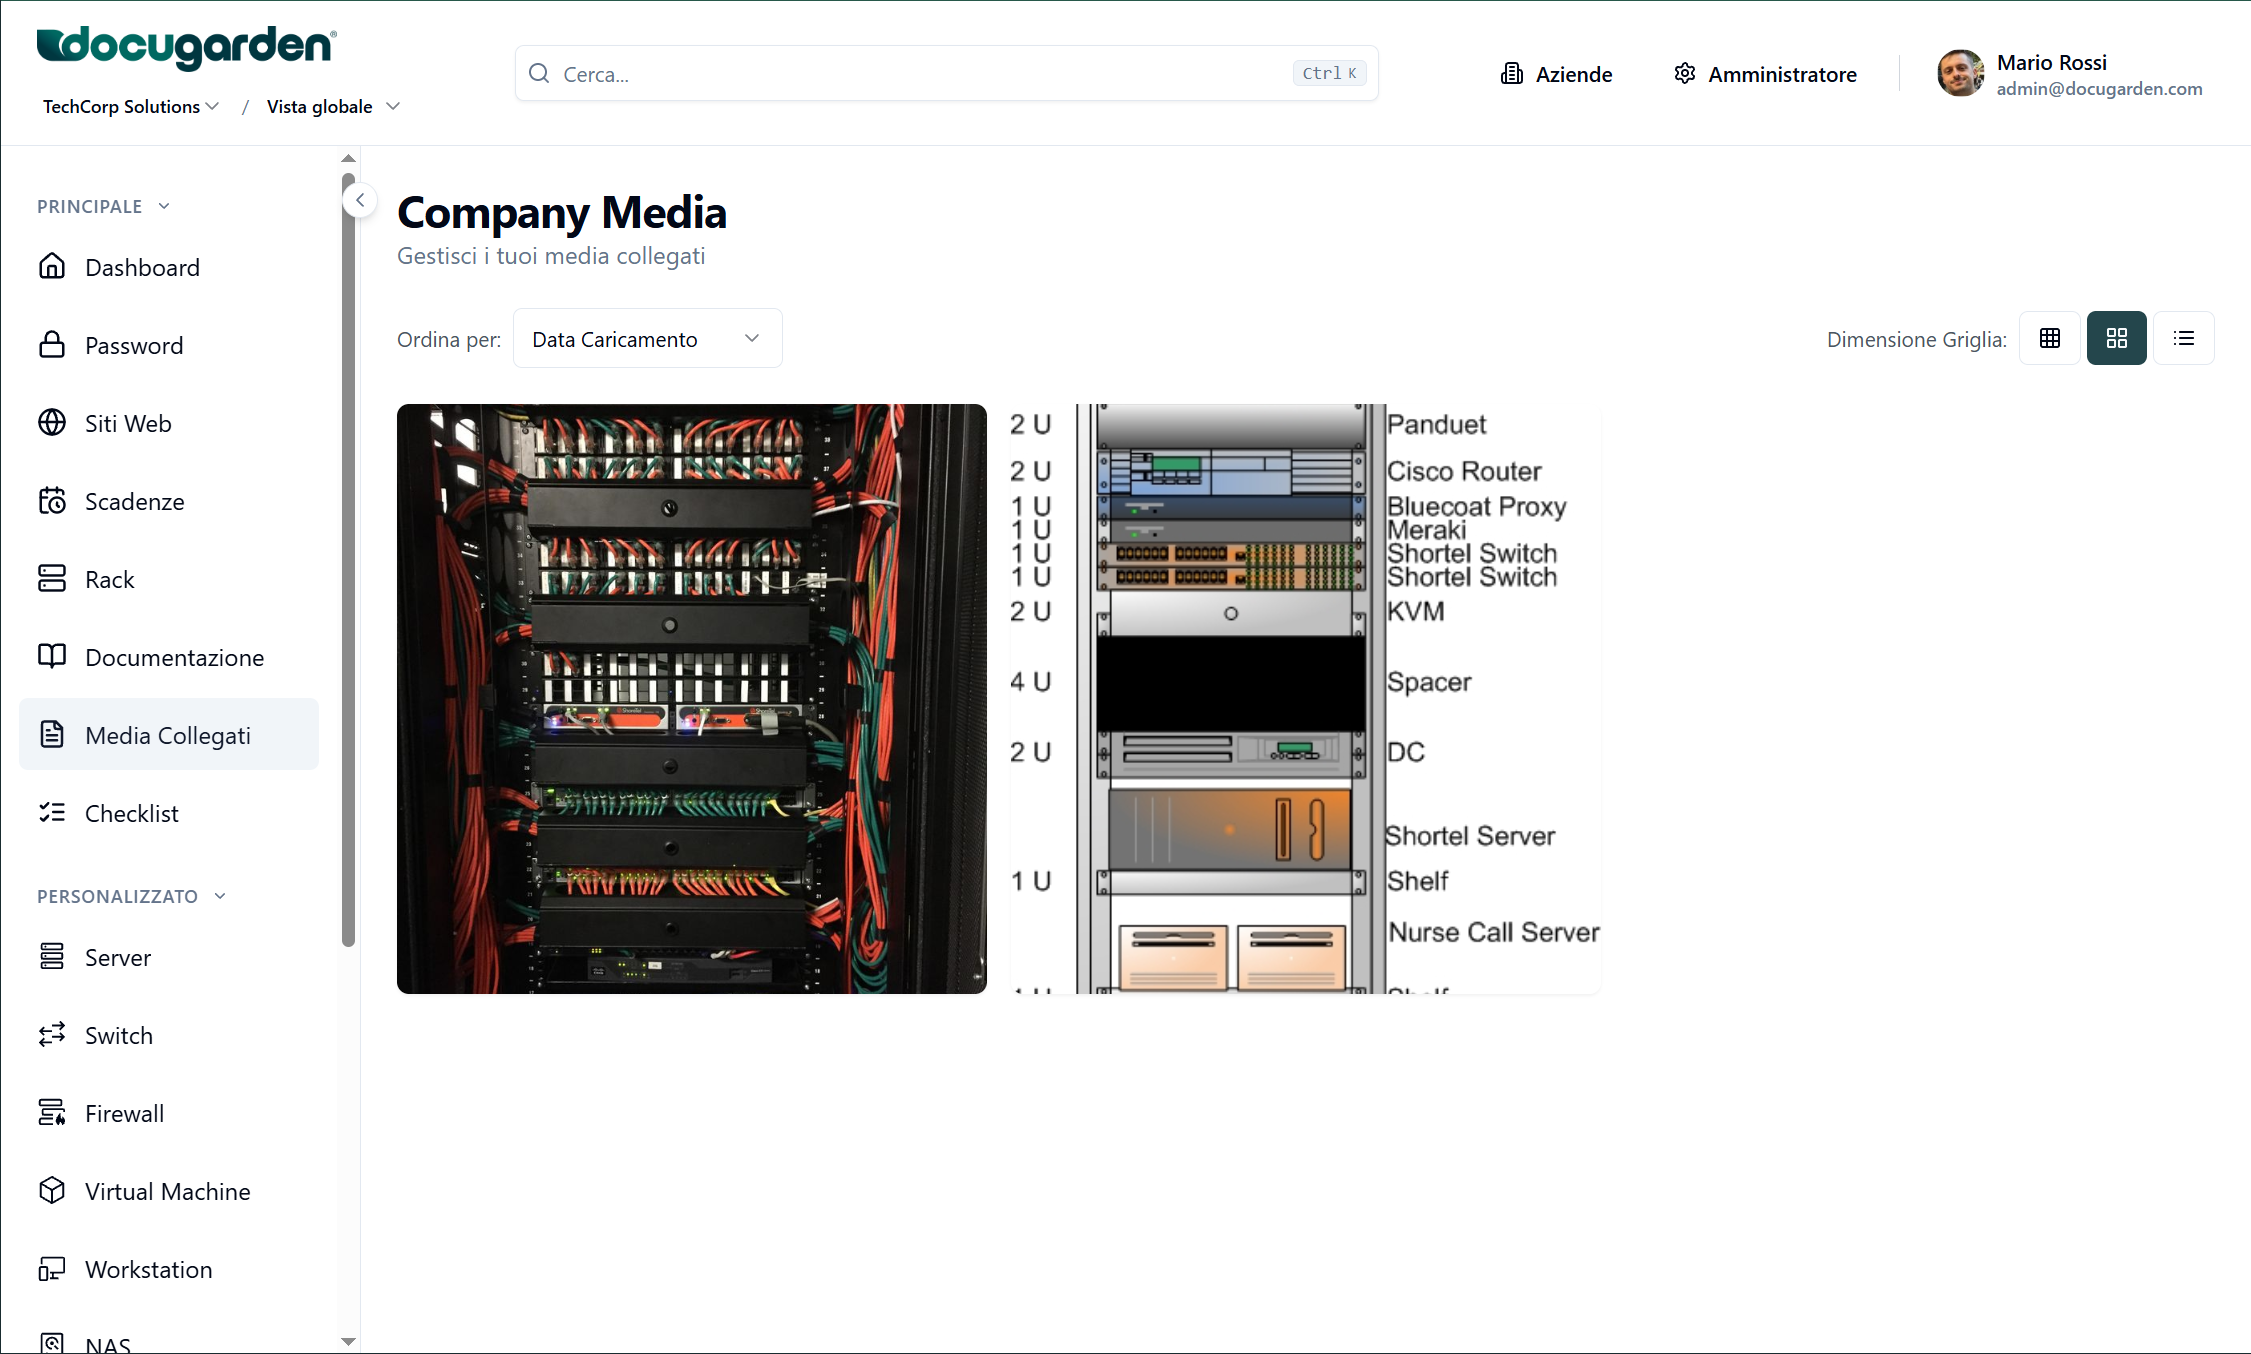Navigate to Siti Web

169,423
